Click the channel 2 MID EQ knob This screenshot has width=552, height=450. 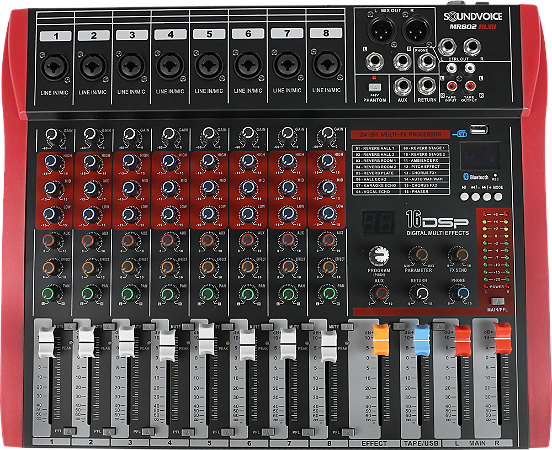[89, 188]
